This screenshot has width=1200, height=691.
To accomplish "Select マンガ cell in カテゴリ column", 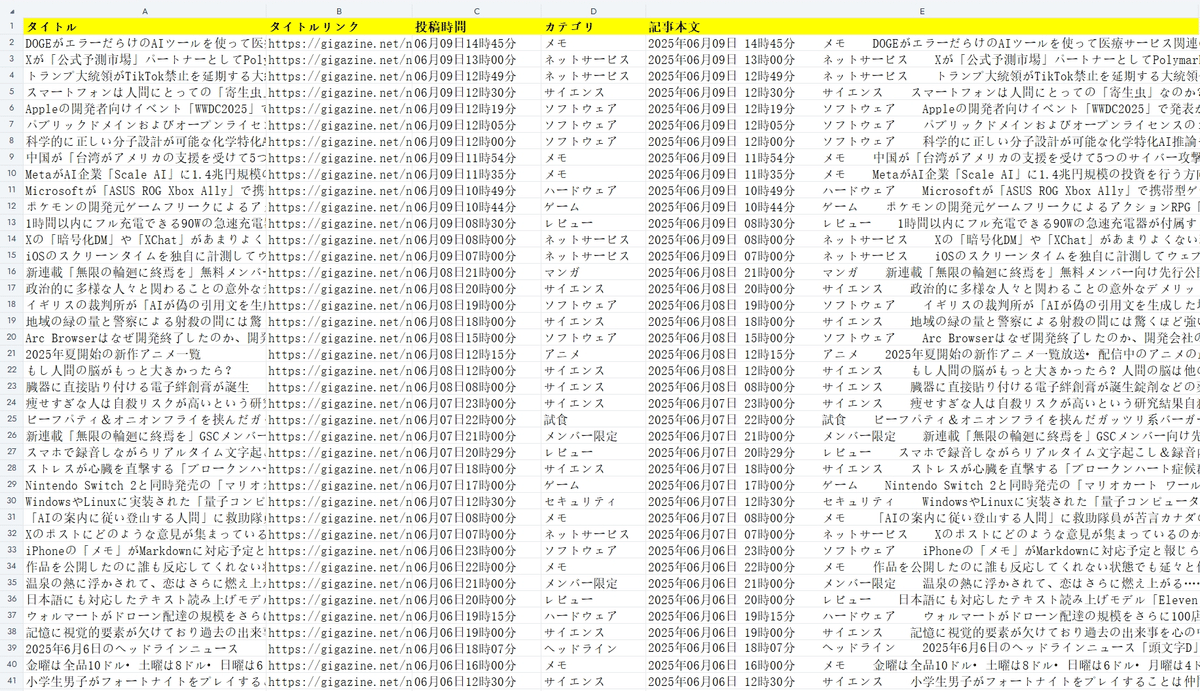I will coord(593,271).
